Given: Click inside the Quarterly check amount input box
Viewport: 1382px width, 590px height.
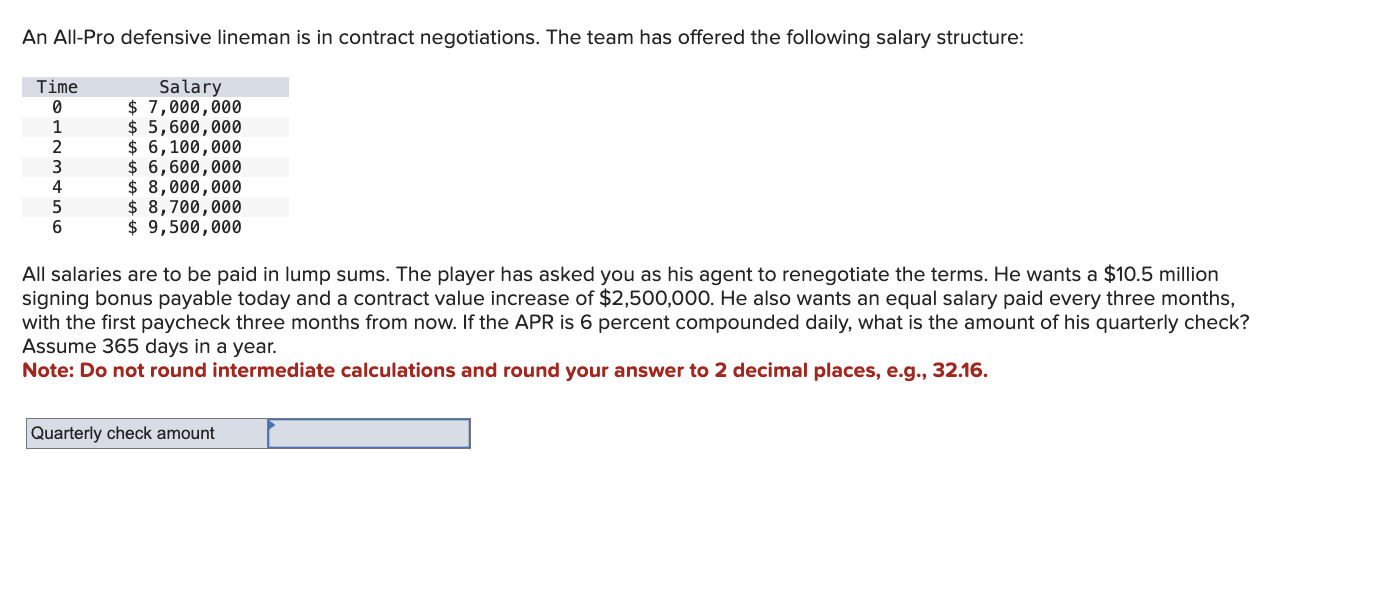Looking at the screenshot, I should (370, 433).
